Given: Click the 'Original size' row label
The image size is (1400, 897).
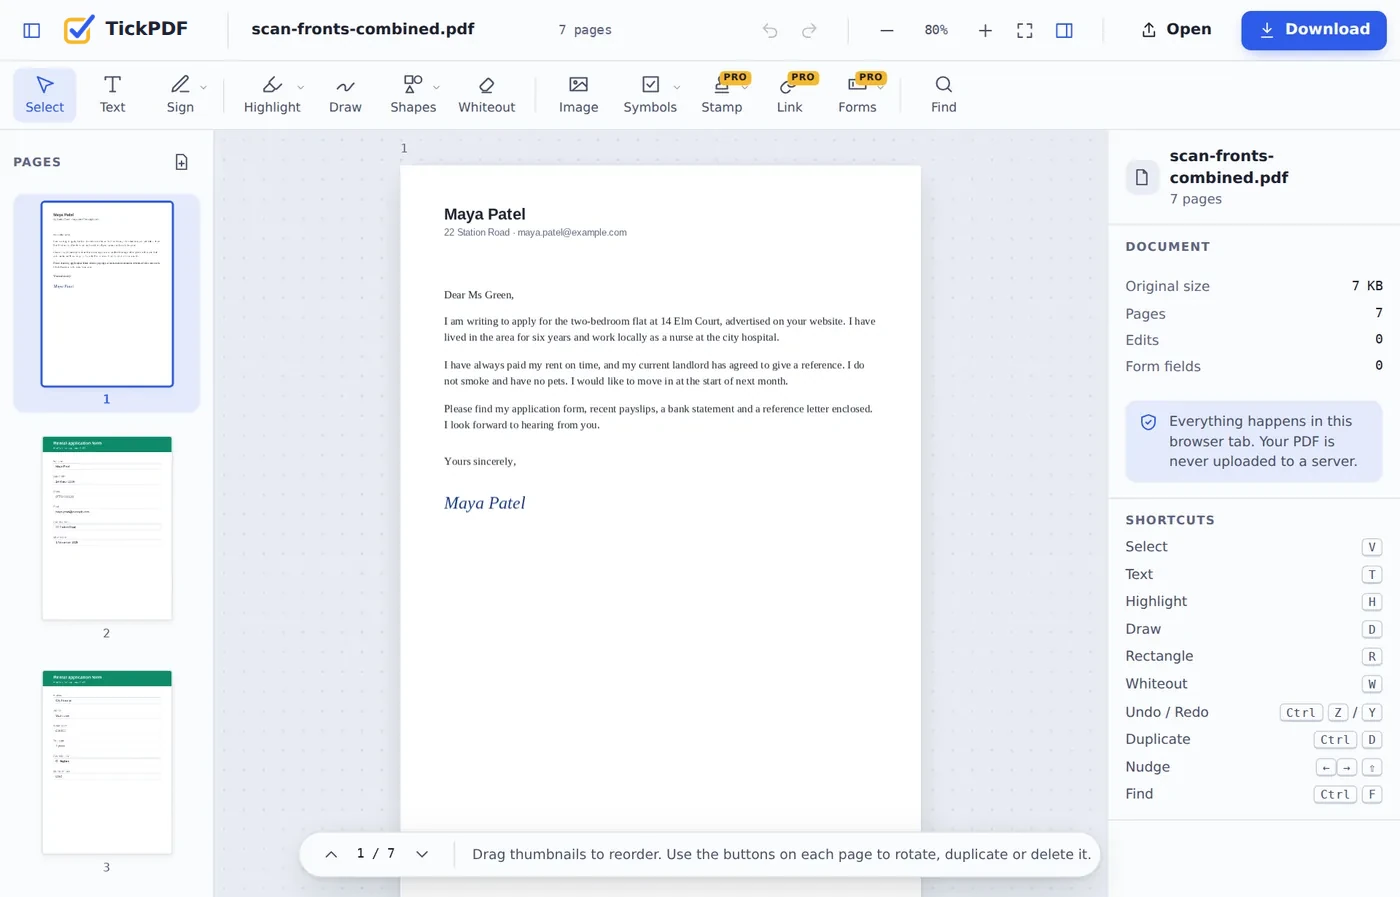Looking at the screenshot, I should click(1168, 286).
